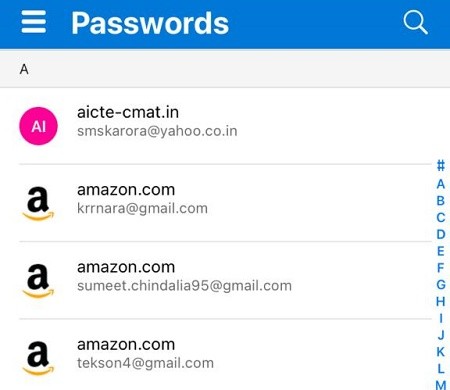
Task: Tap Amazon logo for tekson4@gmail.com
Action: point(38,358)
